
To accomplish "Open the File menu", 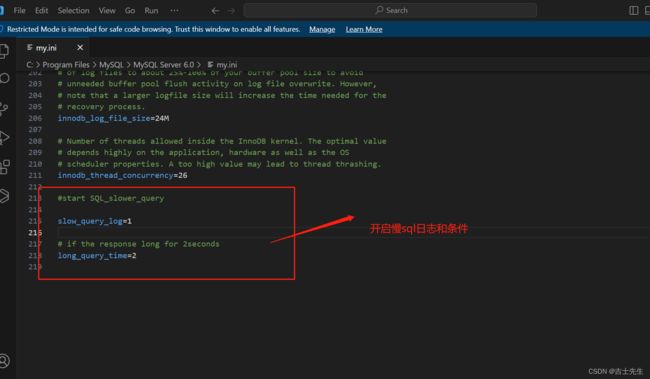I will tap(19, 10).
